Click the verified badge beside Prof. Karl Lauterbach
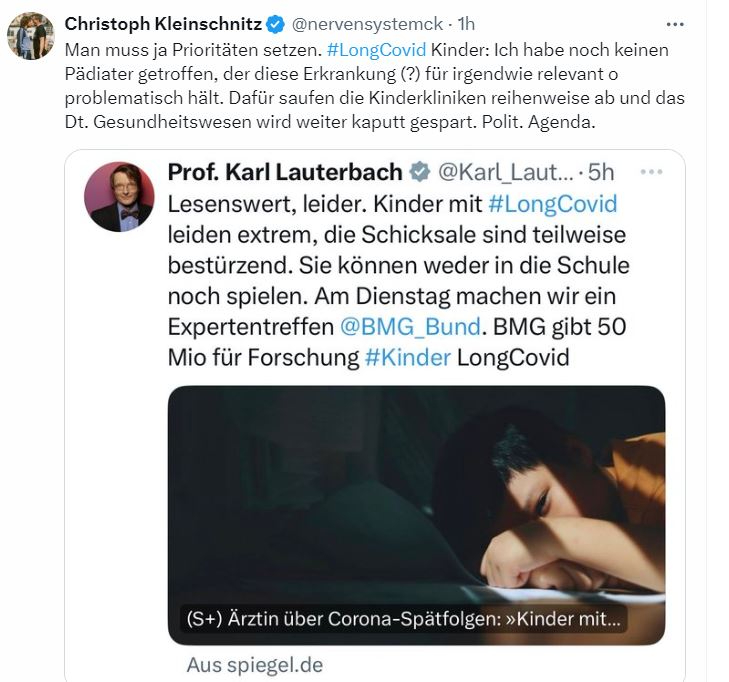The width and height of the screenshot is (729, 682). 422,171
